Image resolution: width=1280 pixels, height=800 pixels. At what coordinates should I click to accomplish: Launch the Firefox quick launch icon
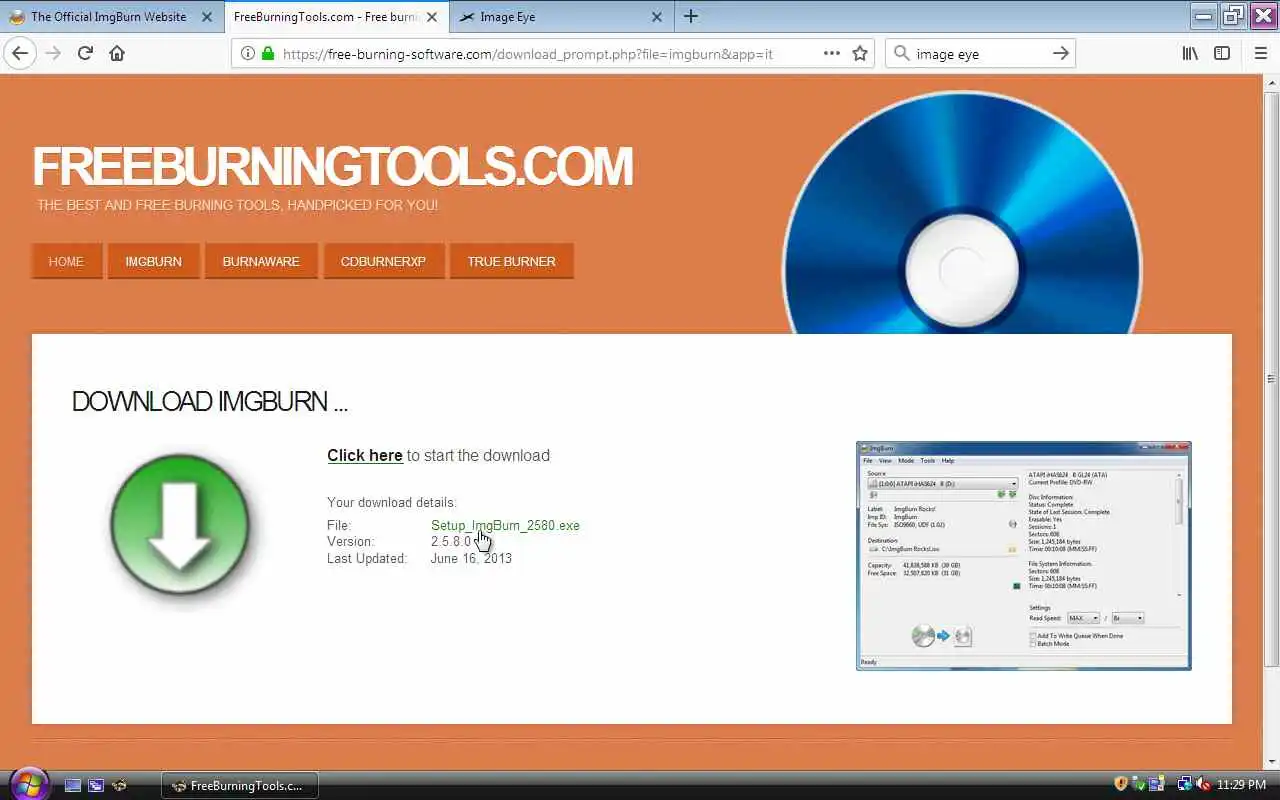click(120, 785)
